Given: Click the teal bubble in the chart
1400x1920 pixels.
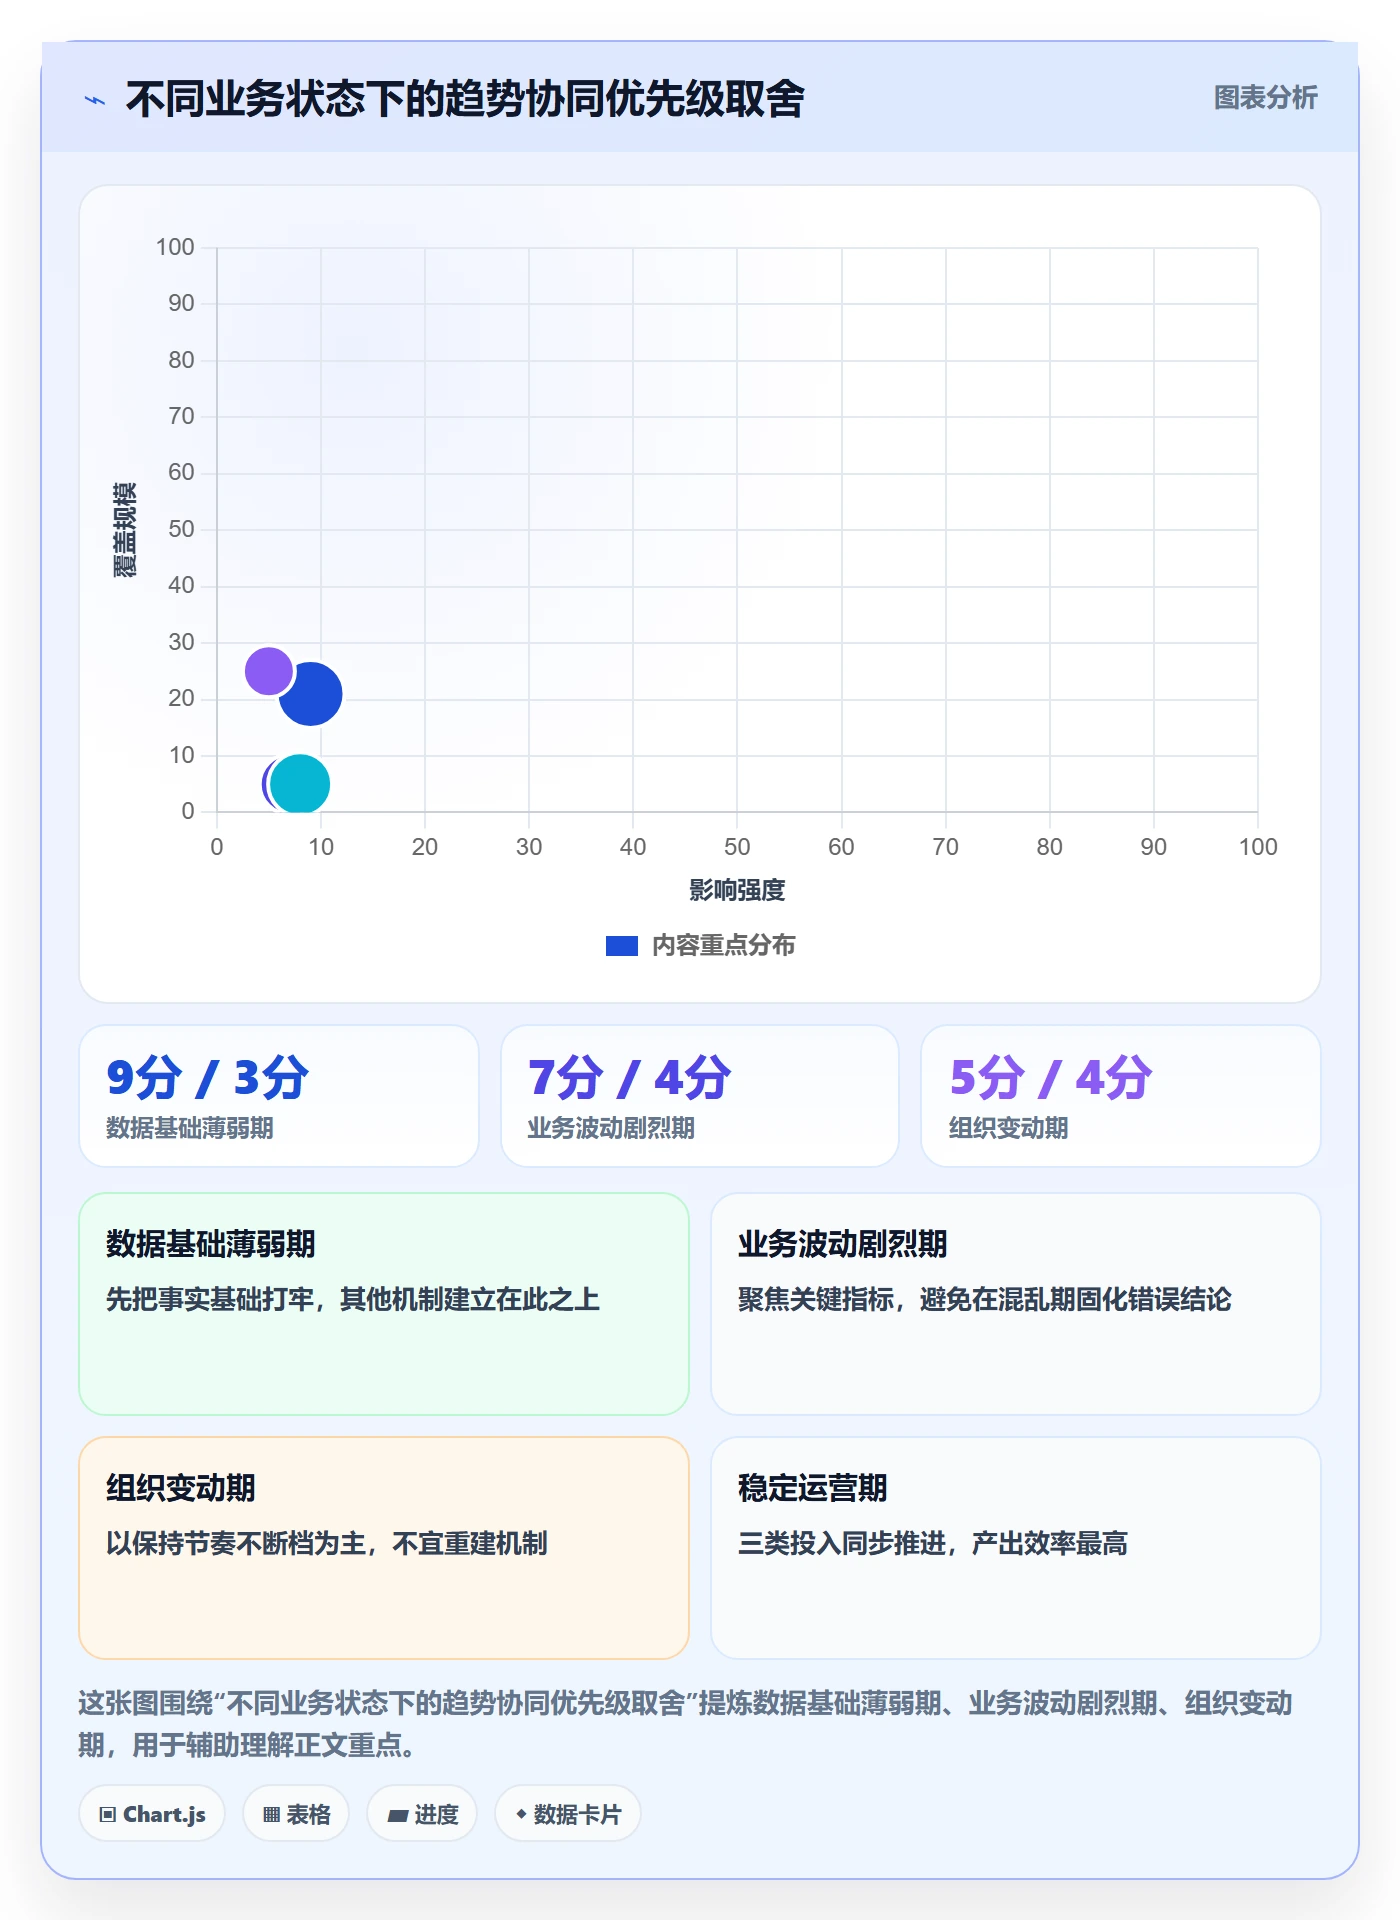Looking at the screenshot, I should tap(300, 784).
